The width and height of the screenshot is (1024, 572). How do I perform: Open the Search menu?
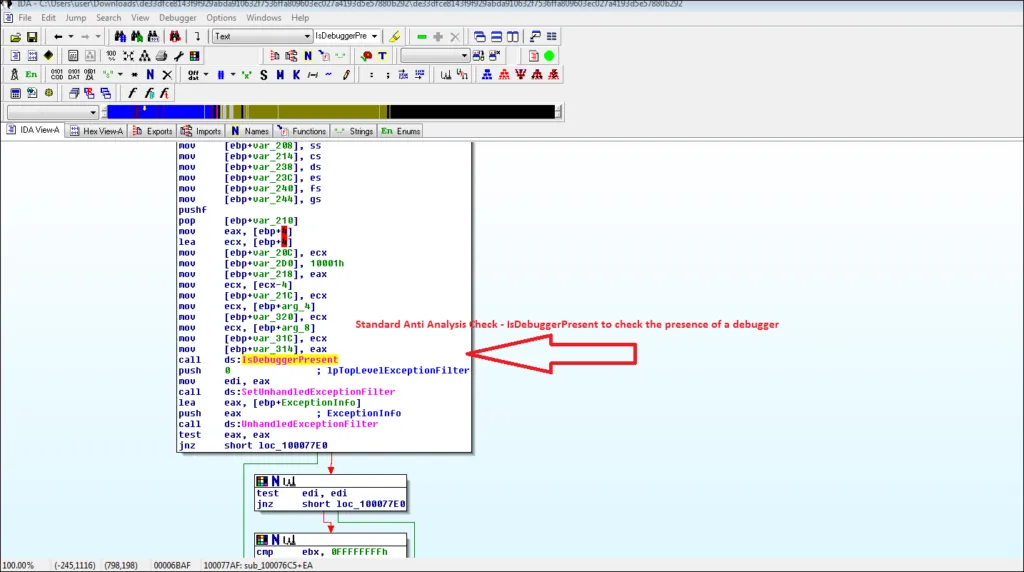tap(108, 18)
